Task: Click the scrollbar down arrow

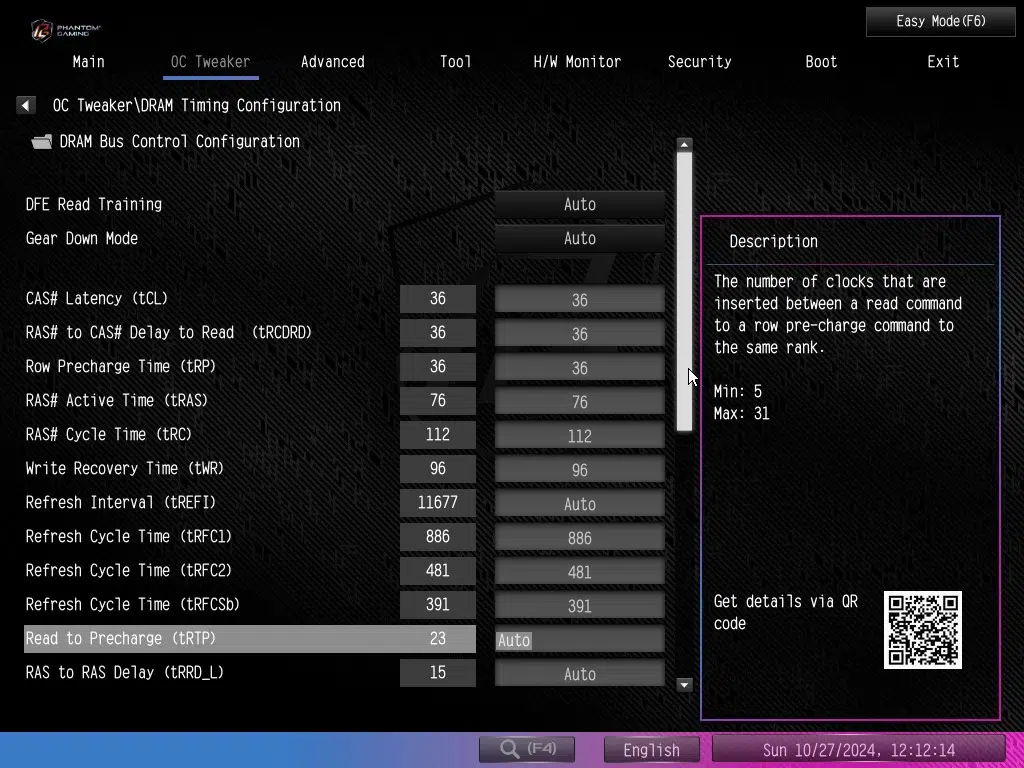Action: coord(684,685)
